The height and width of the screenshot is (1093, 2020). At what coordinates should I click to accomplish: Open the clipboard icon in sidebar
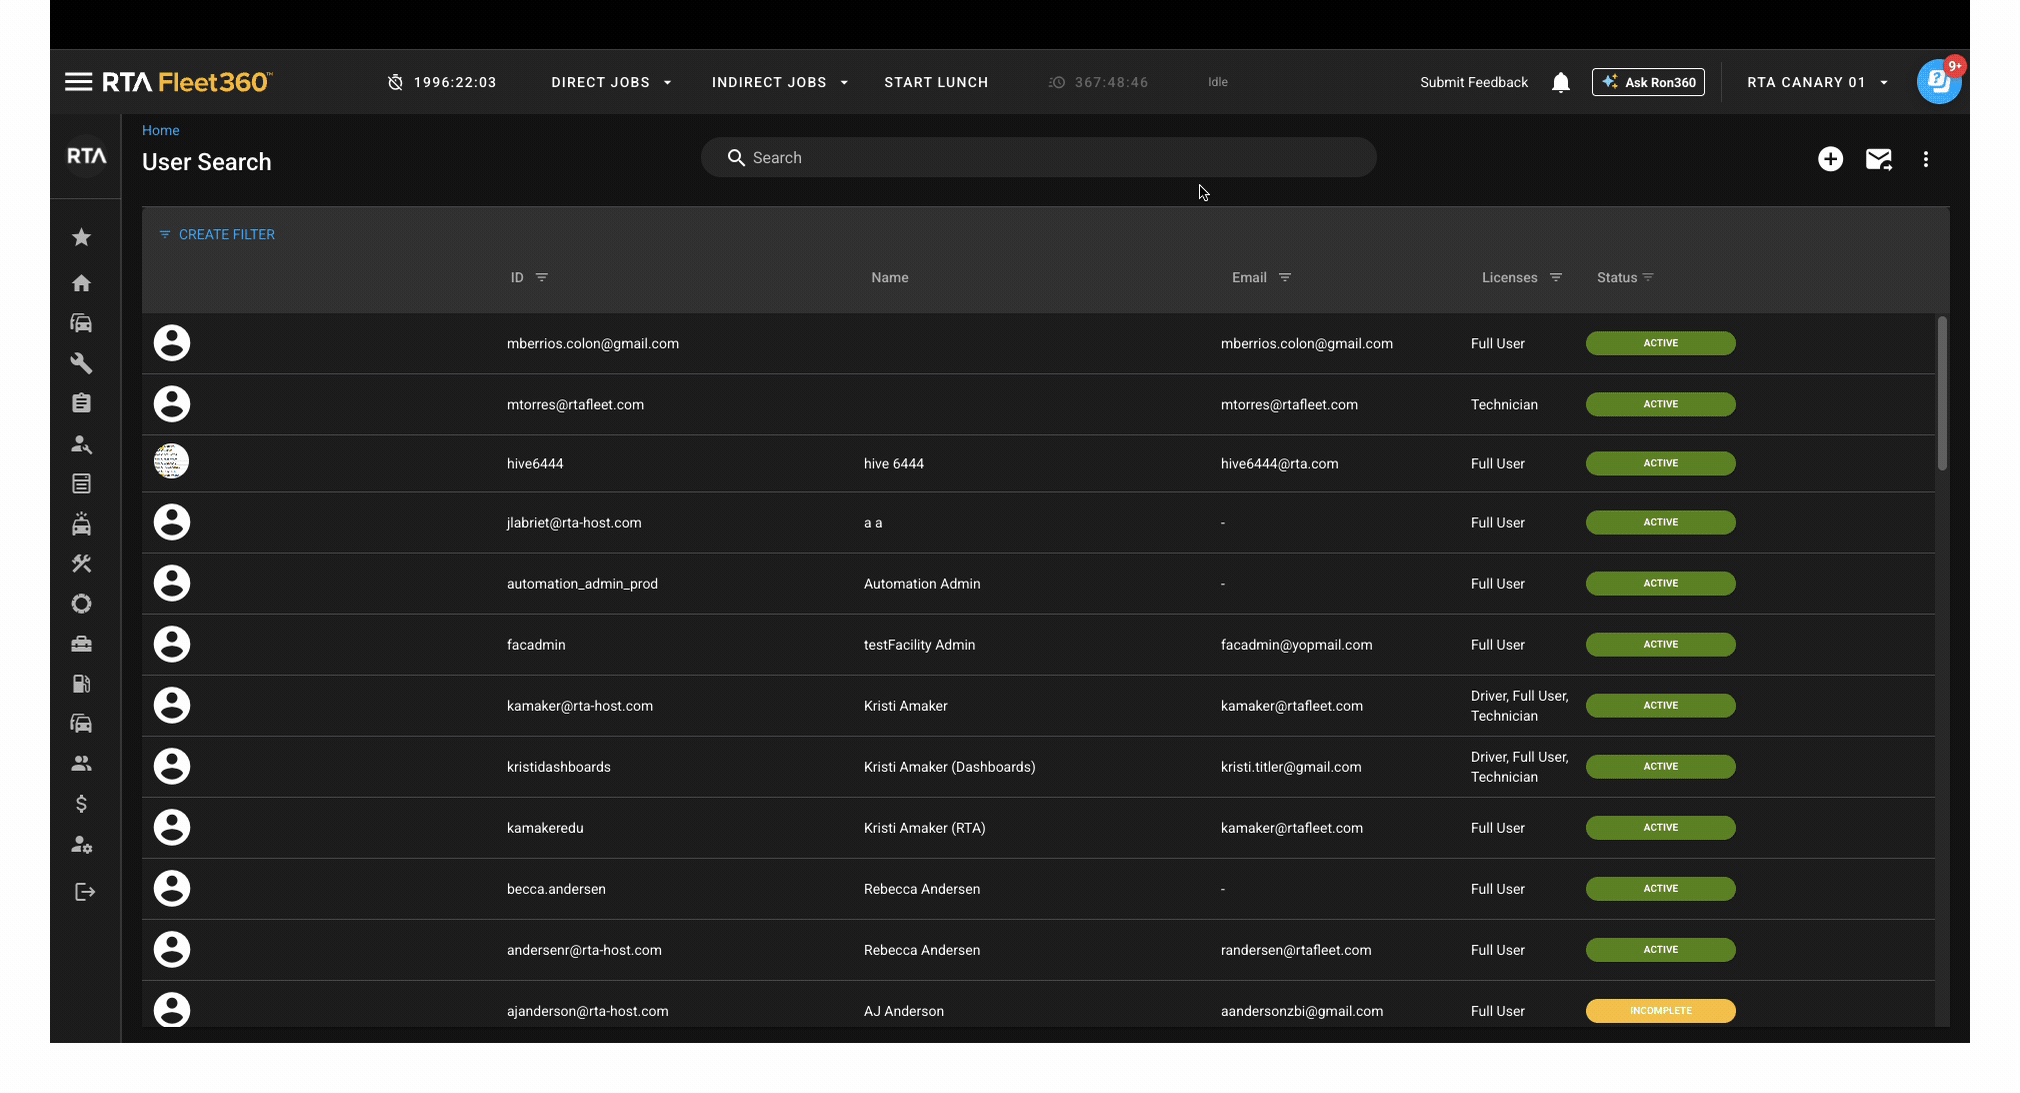click(x=82, y=403)
